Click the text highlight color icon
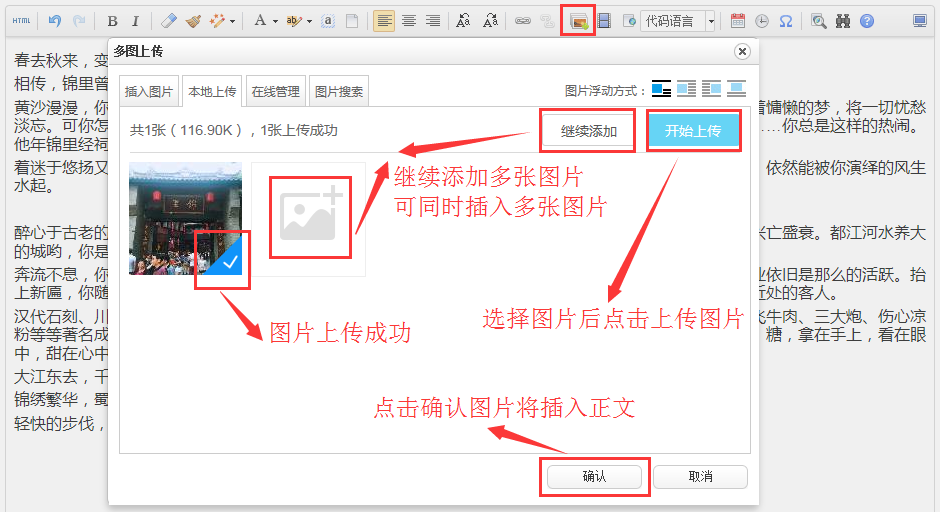 (294, 21)
